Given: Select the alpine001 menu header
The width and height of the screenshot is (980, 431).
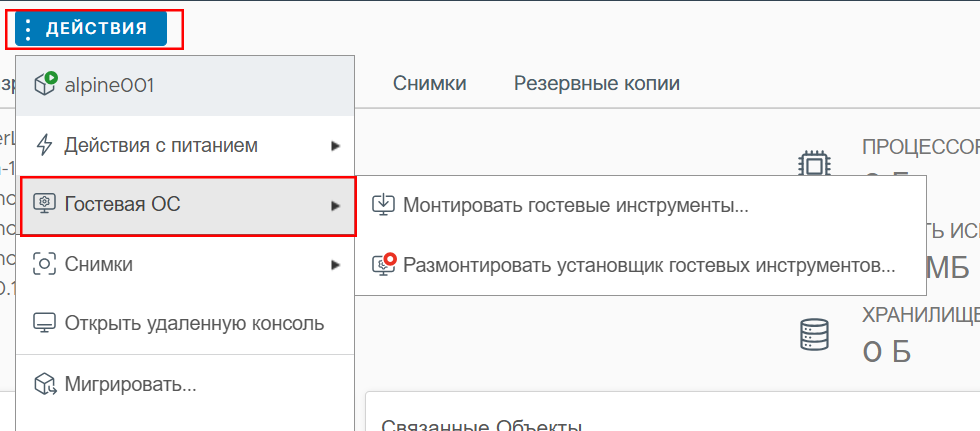Looking at the screenshot, I should point(185,86).
